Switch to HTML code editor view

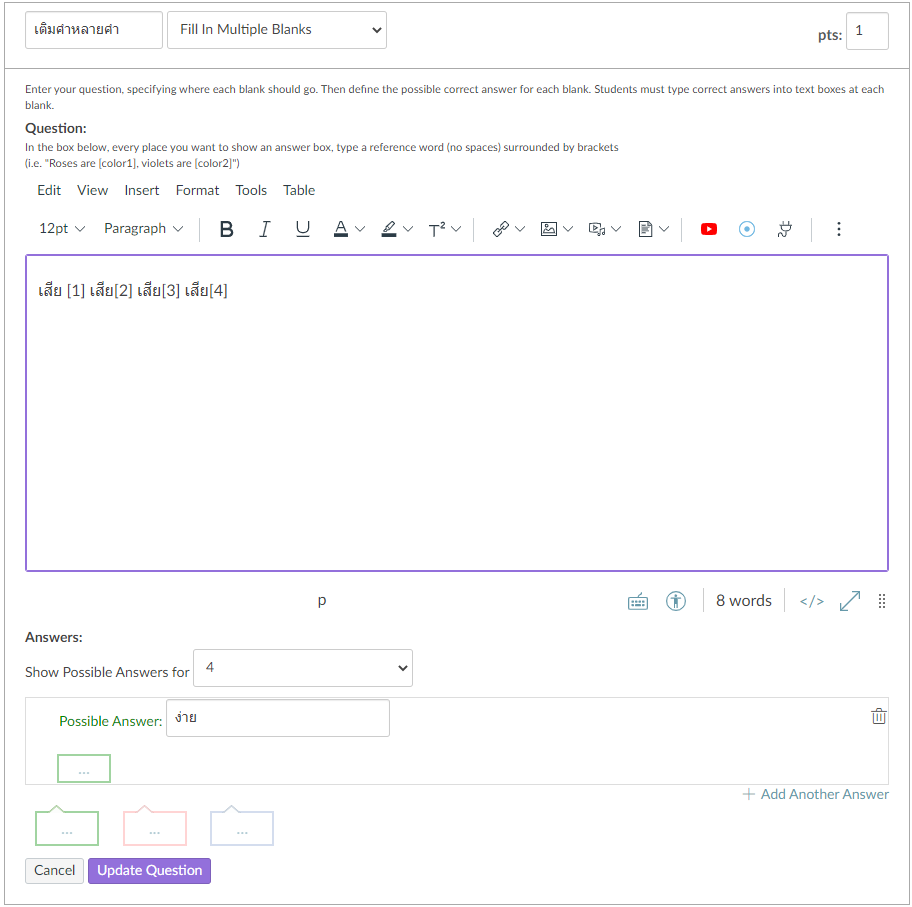click(812, 601)
